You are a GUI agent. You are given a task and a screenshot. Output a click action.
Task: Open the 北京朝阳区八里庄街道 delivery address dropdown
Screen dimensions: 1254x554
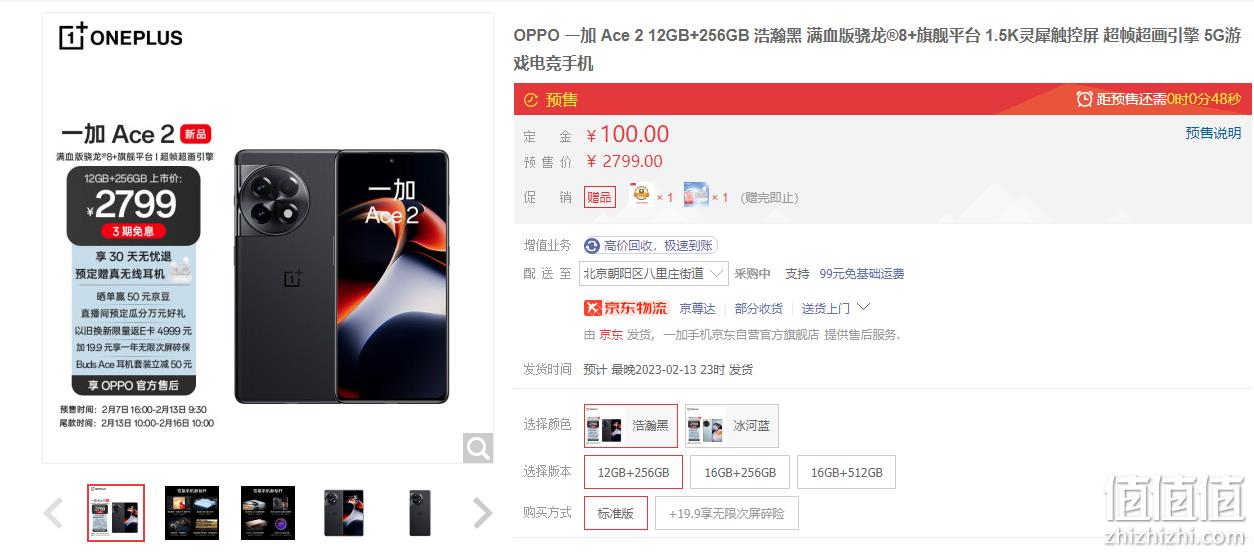(655, 273)
